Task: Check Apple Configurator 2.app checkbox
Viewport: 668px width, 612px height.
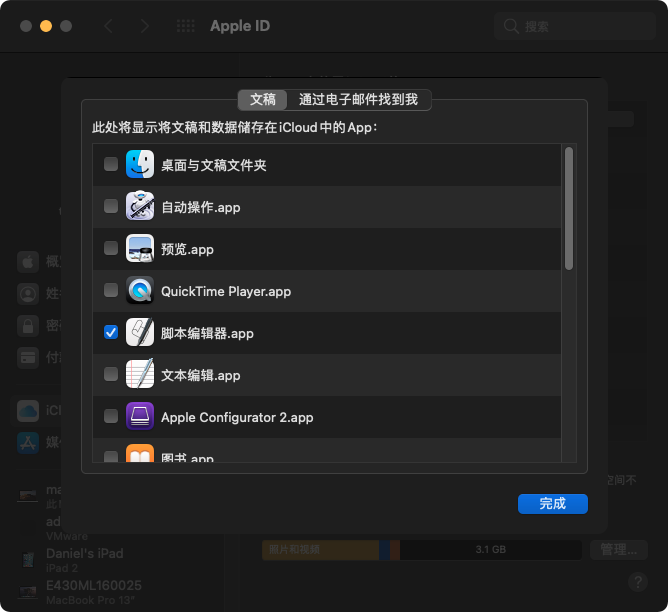Action: [111, 416]
